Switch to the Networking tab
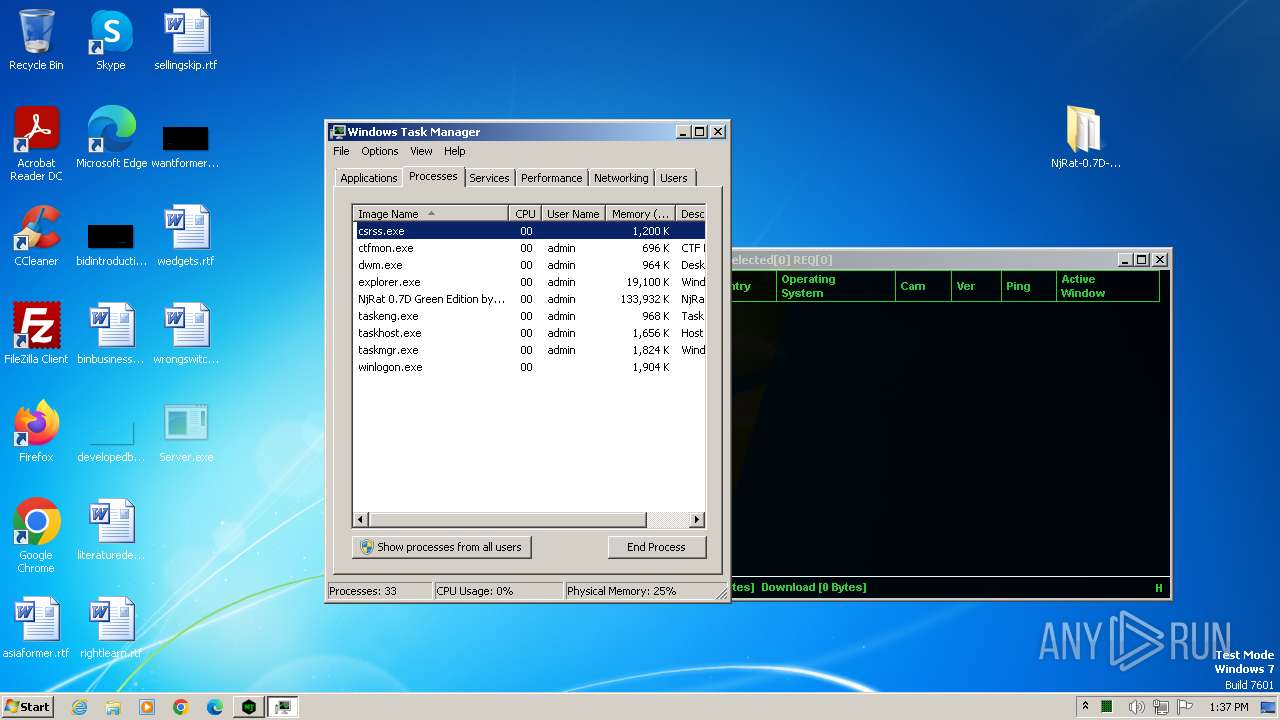 tap(621, 178)
